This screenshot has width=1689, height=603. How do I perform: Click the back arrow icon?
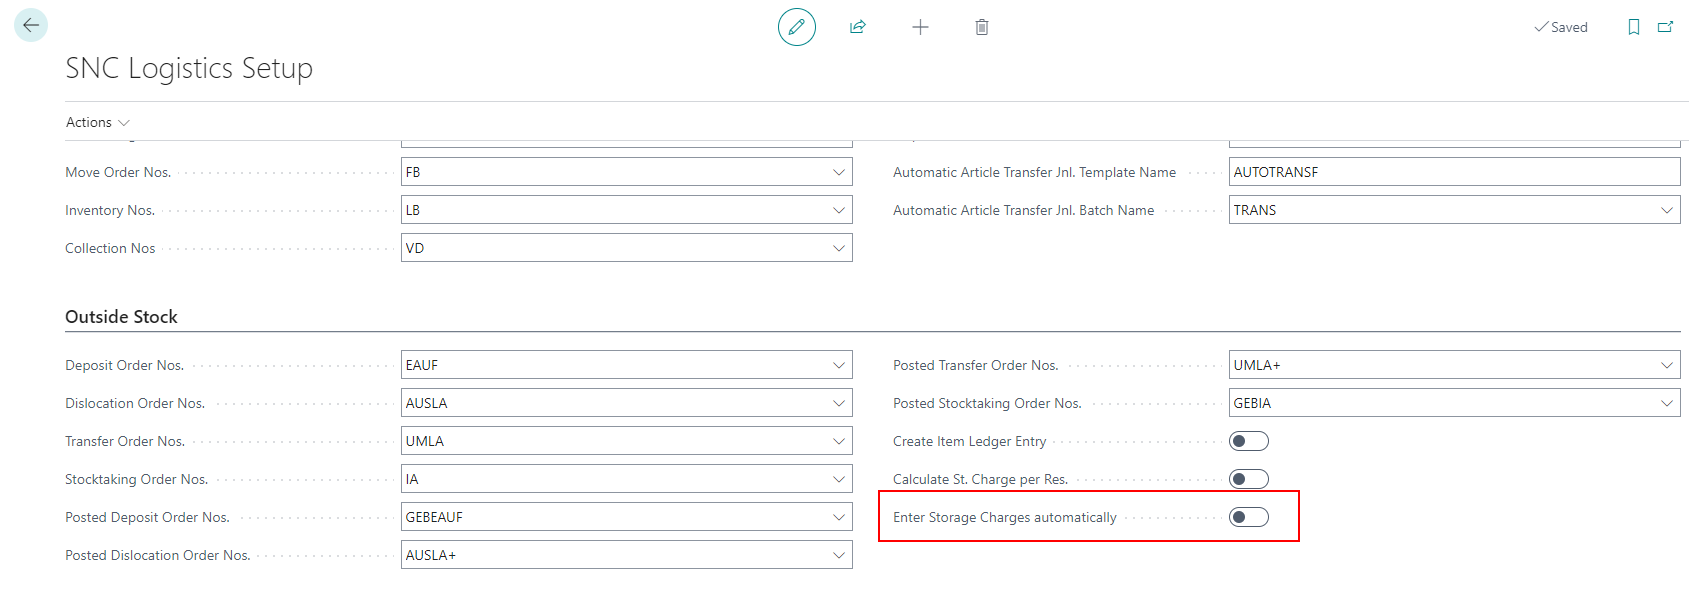(x=31, y=25)
